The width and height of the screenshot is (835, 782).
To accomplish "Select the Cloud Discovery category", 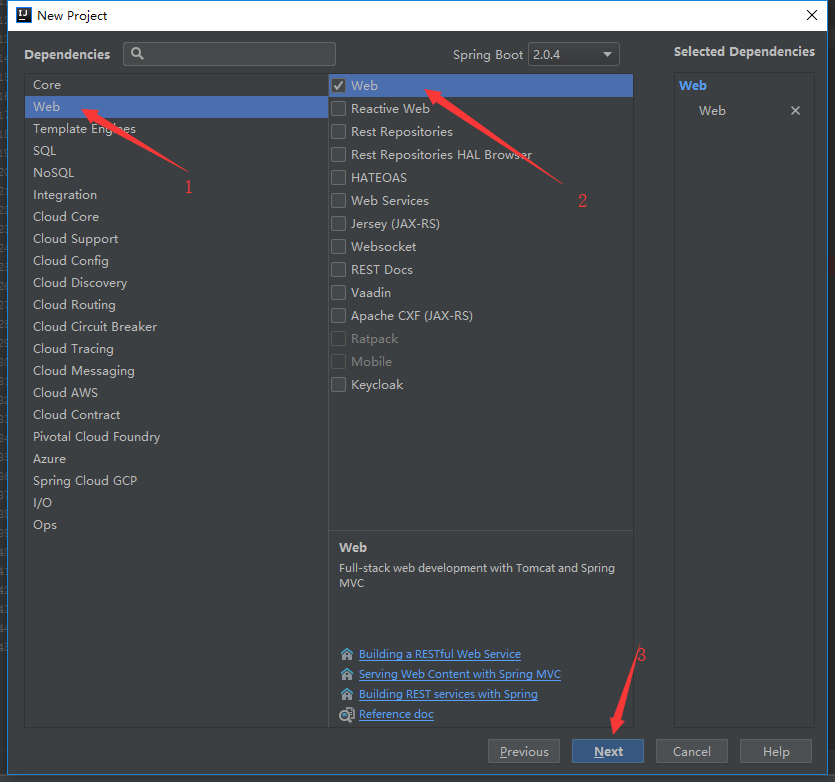I will pos(176,283).
